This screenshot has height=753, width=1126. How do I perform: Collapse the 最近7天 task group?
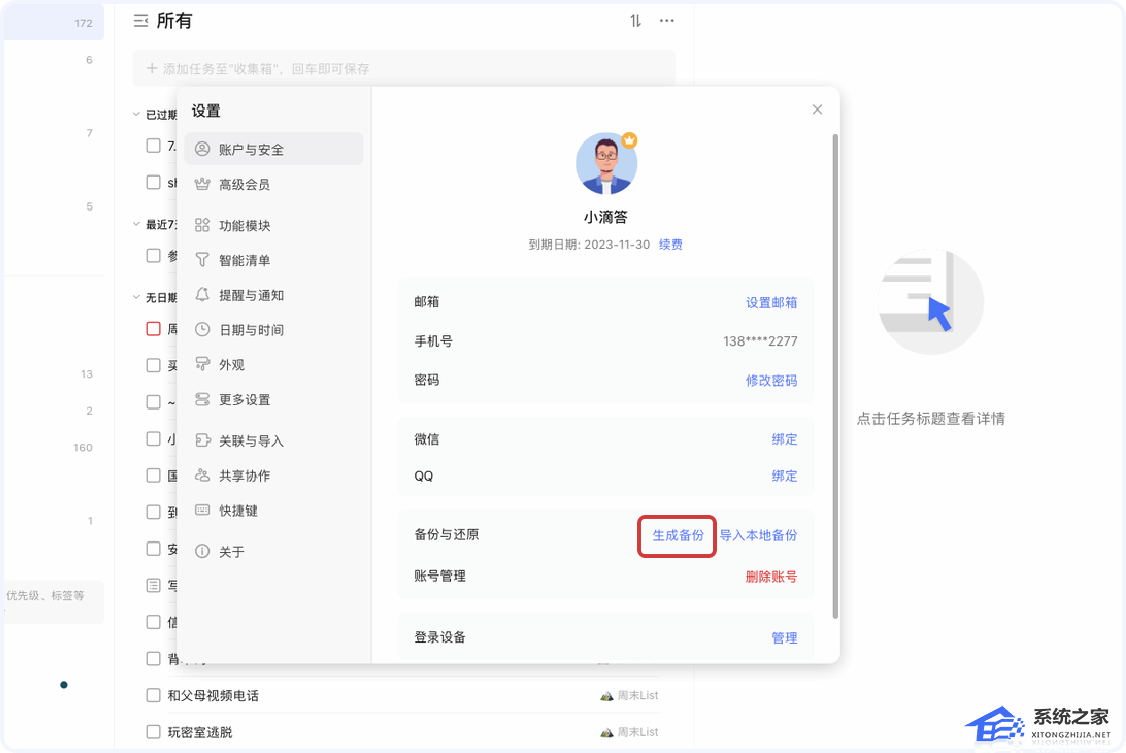click(x=137, y=225)
